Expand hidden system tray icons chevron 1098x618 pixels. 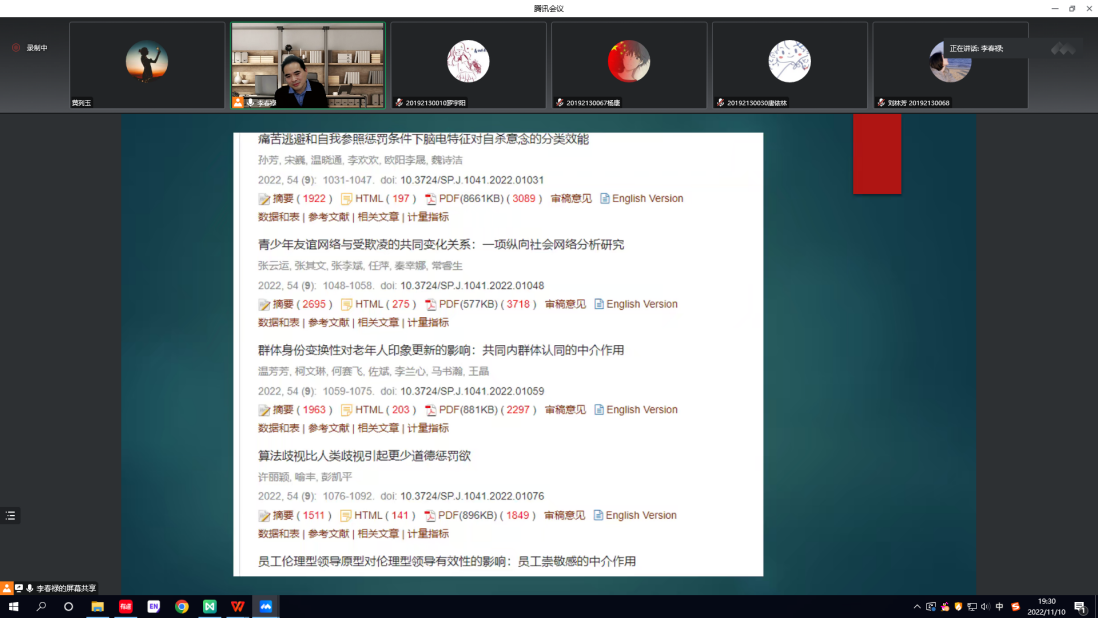(917, 607)
